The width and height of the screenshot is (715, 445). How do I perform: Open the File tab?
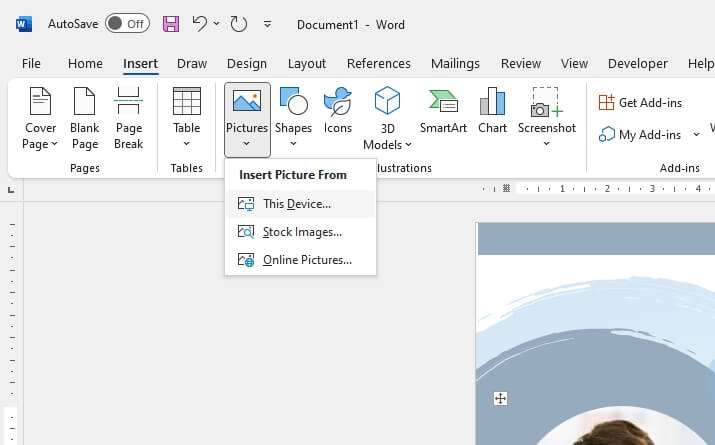click(x=31, y=63)
